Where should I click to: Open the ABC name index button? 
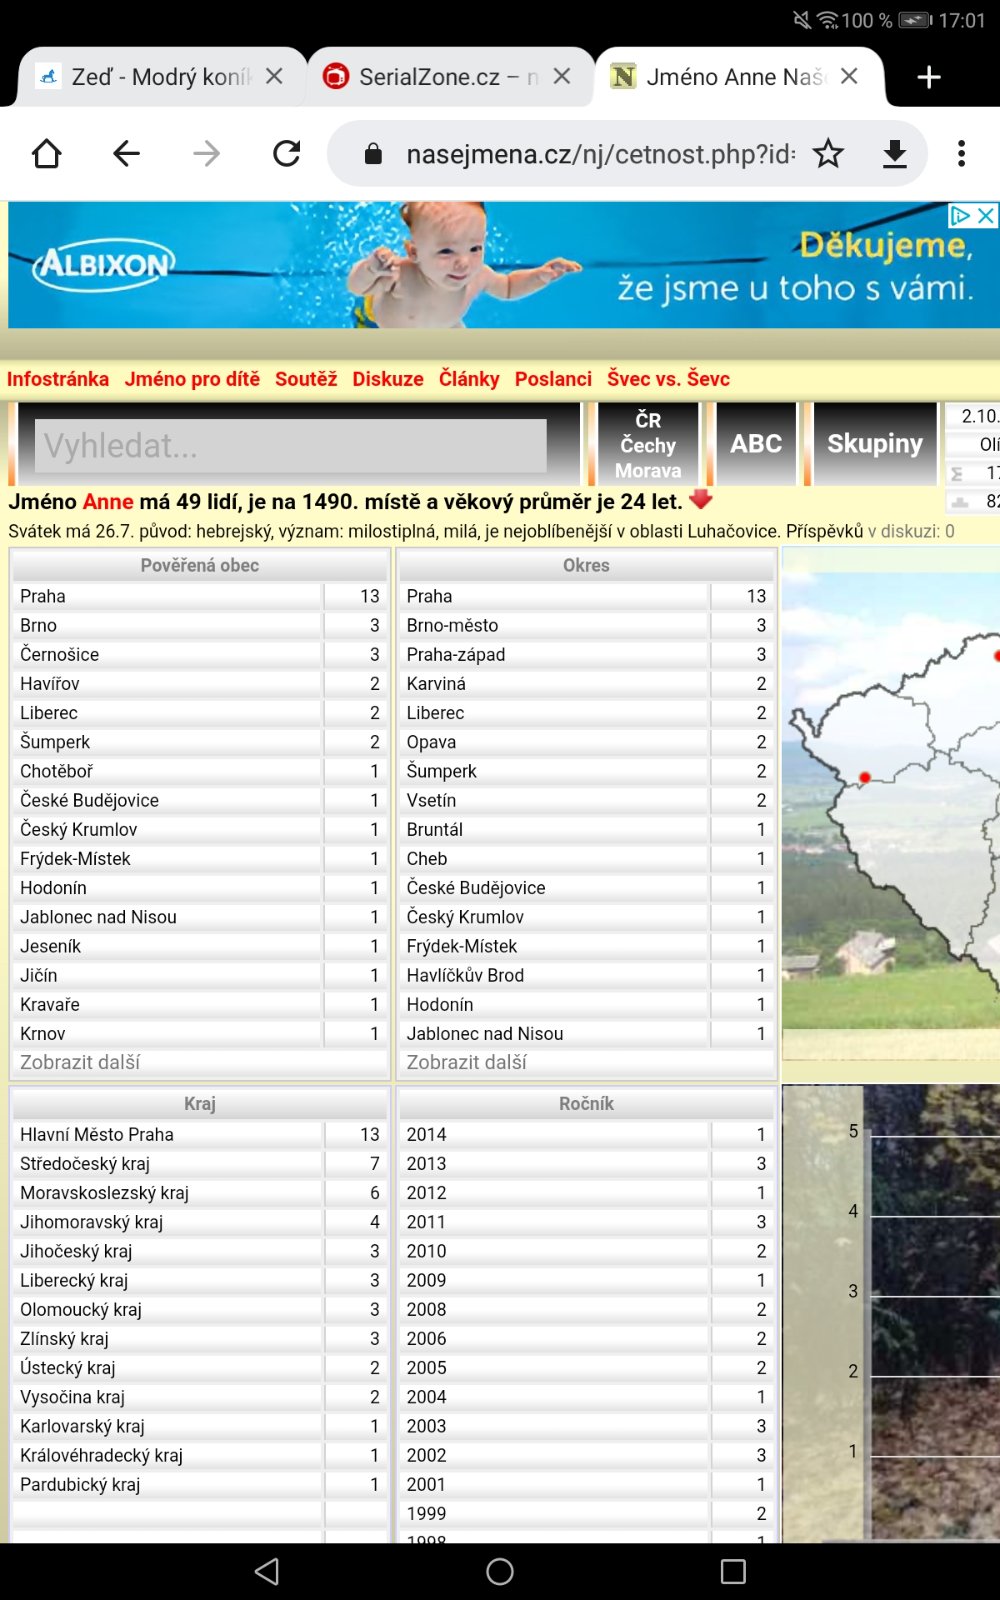(756, 444)
